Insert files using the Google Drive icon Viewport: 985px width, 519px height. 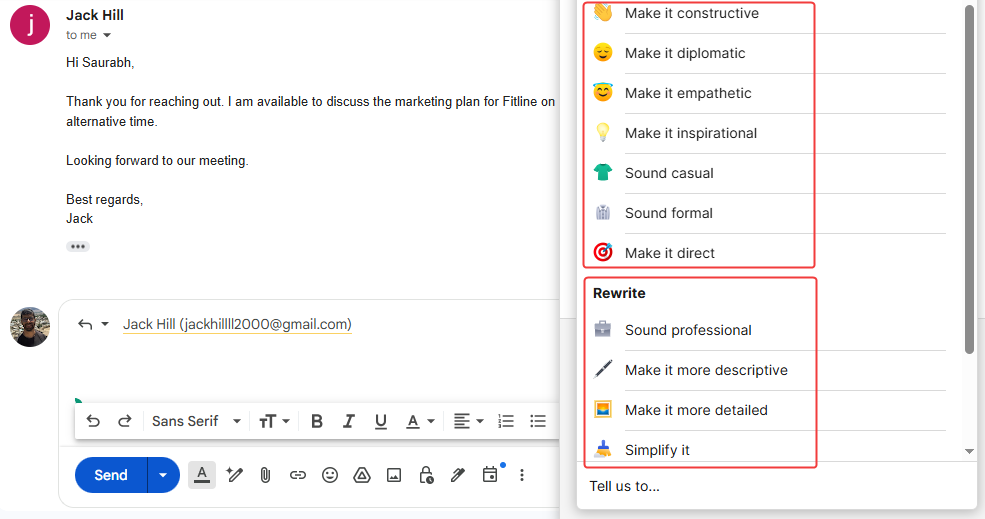(362, 475)
